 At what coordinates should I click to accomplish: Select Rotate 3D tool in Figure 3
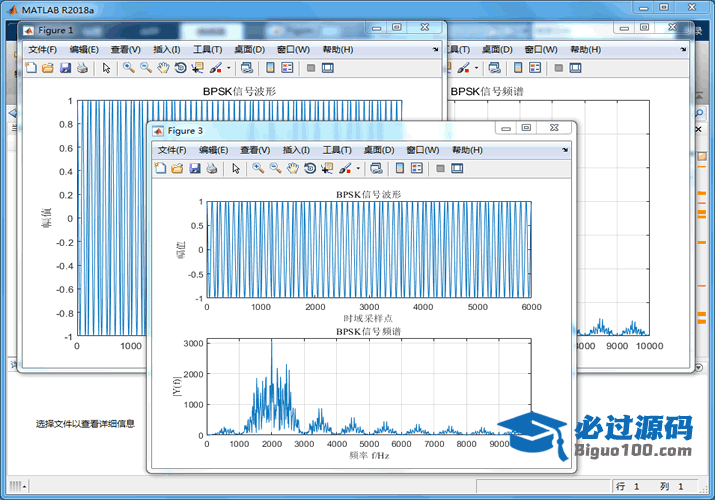click(x=310, y=169)
